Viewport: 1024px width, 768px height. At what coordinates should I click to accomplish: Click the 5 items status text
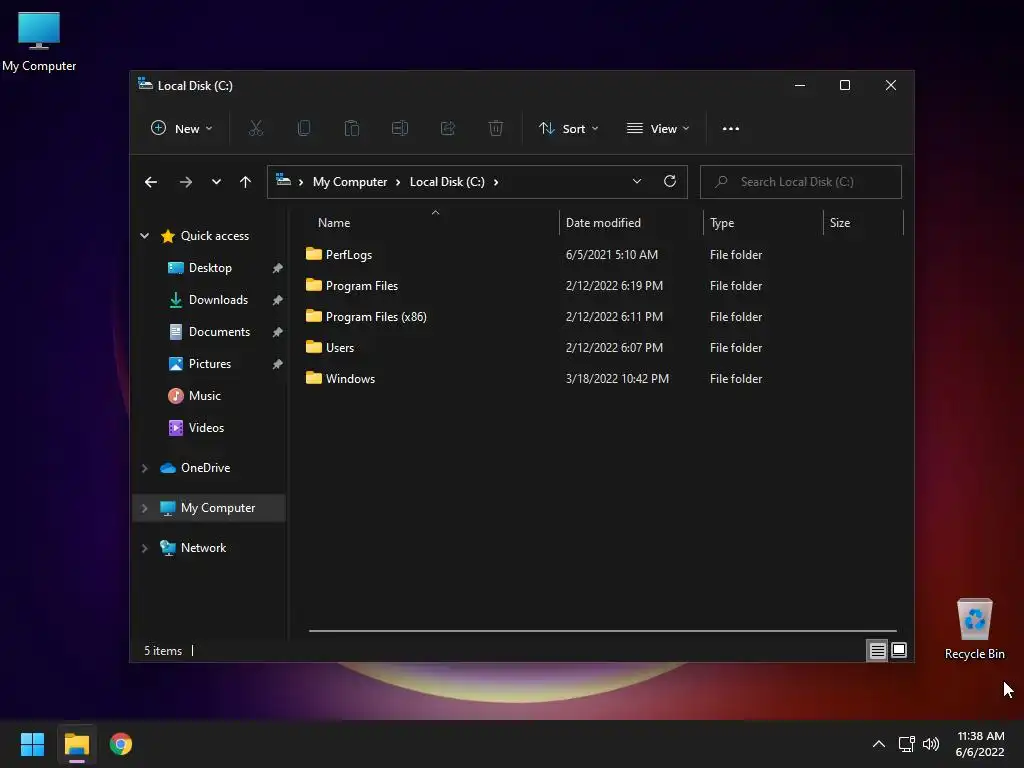pos(163,651)
